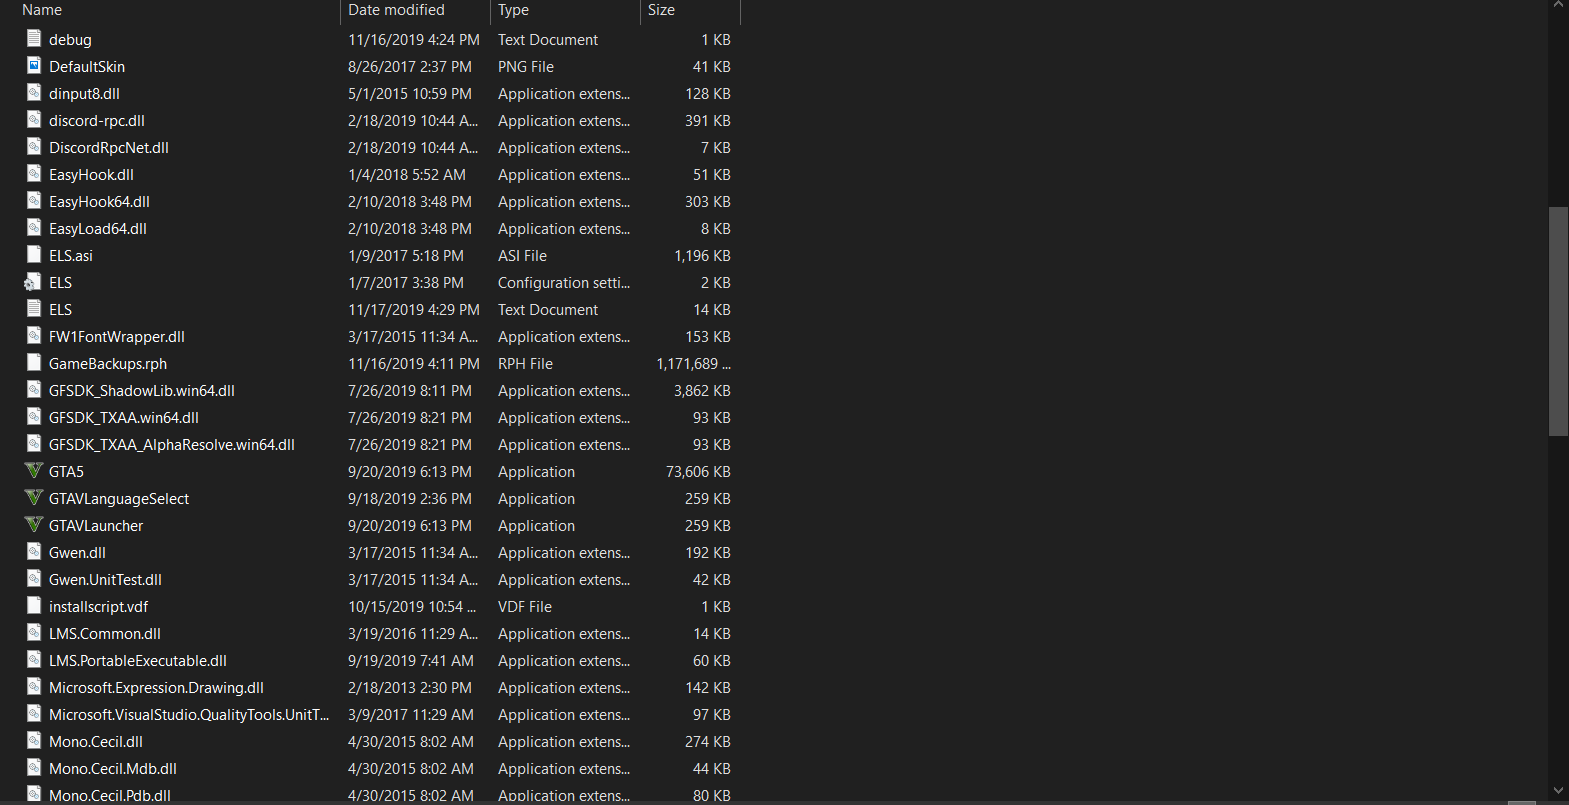
Task: Click the GTAVLauncher file name
Action: [x=96, y=526]
